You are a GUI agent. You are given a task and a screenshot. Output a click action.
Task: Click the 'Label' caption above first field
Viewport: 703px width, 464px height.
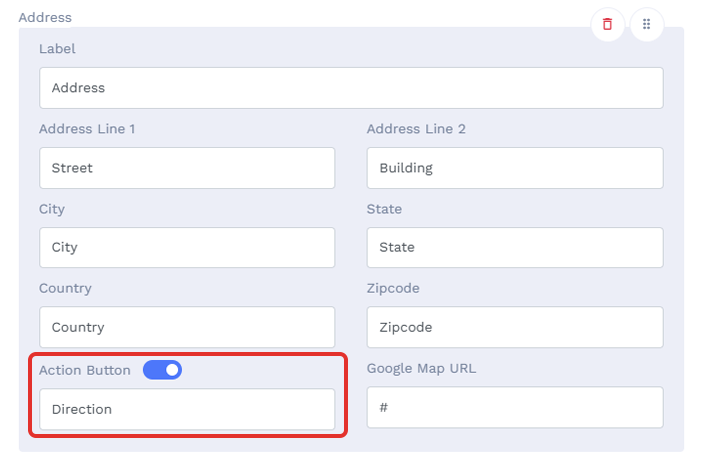[x=57, y=48]
